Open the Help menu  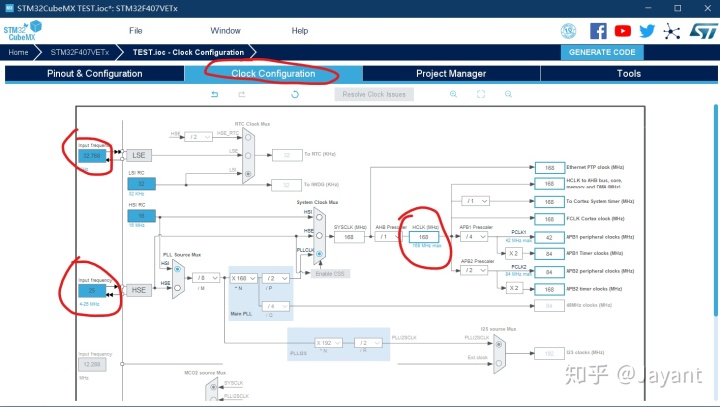[299, 31]
